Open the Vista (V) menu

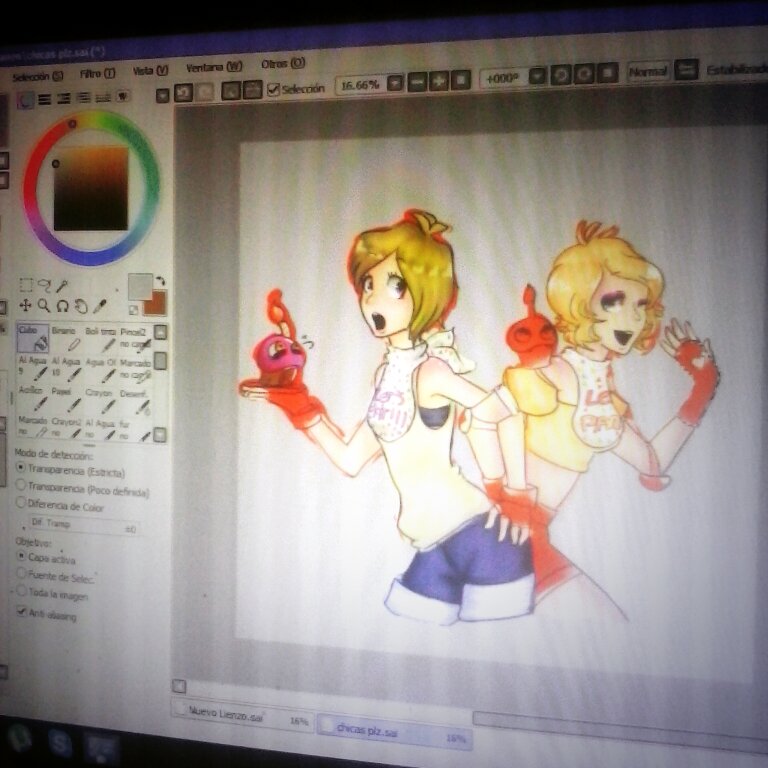click(x=150, y=71)
